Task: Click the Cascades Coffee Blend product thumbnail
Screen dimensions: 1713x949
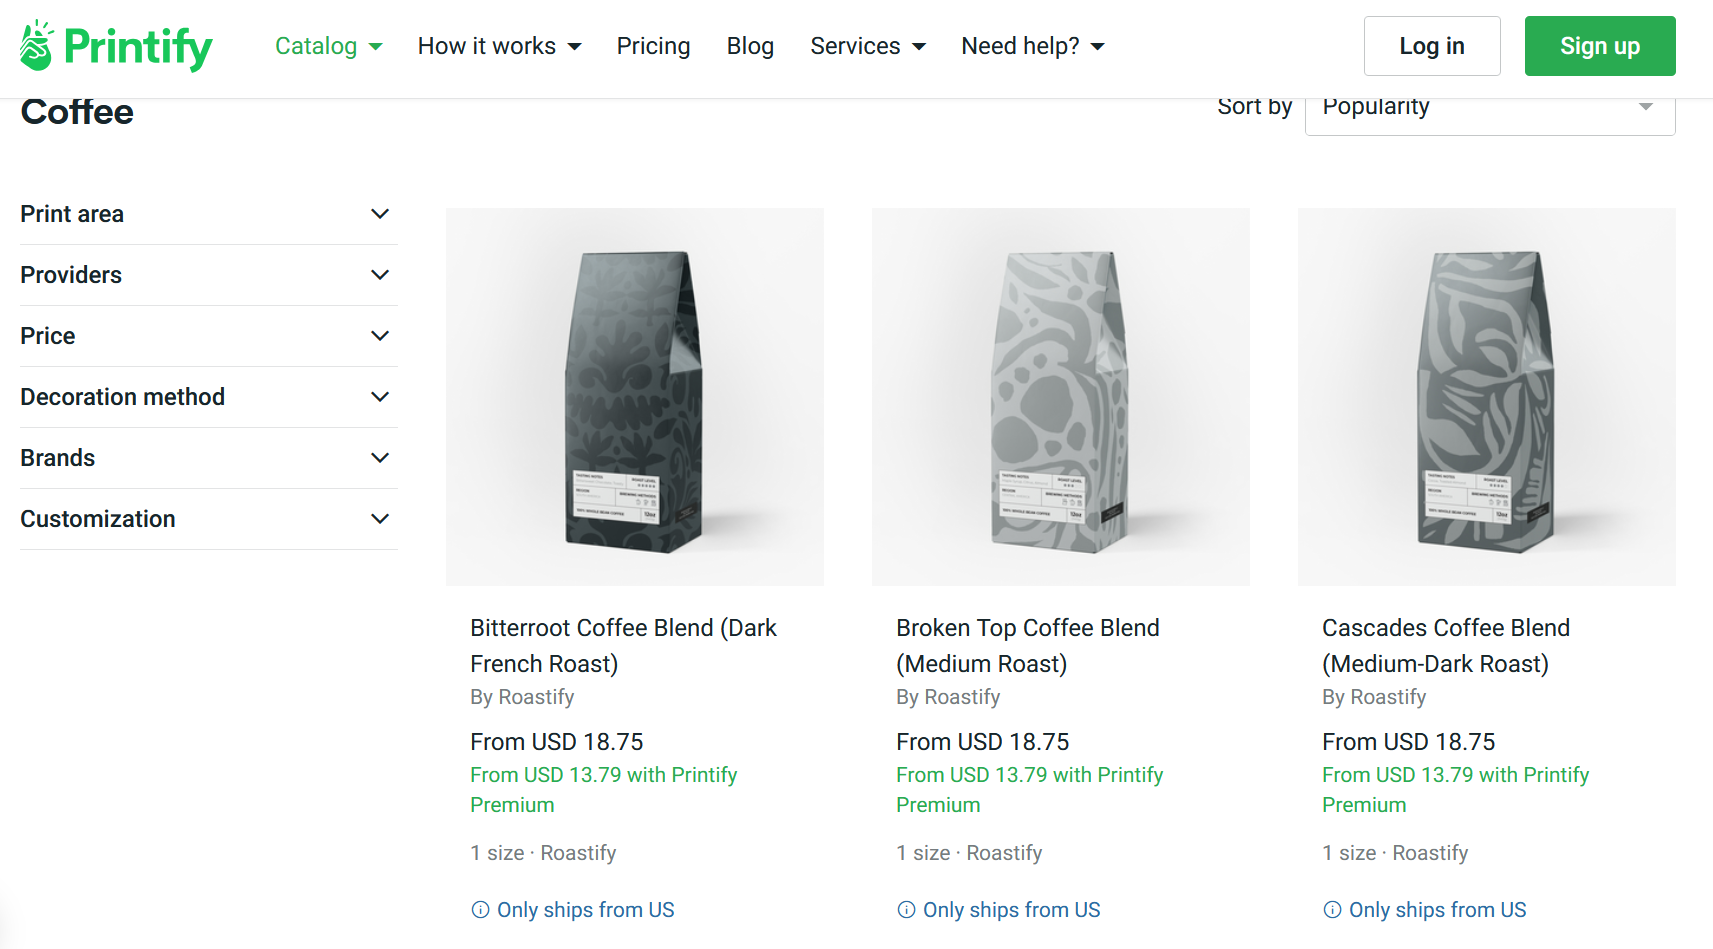Action: [x=1486, y=396]
